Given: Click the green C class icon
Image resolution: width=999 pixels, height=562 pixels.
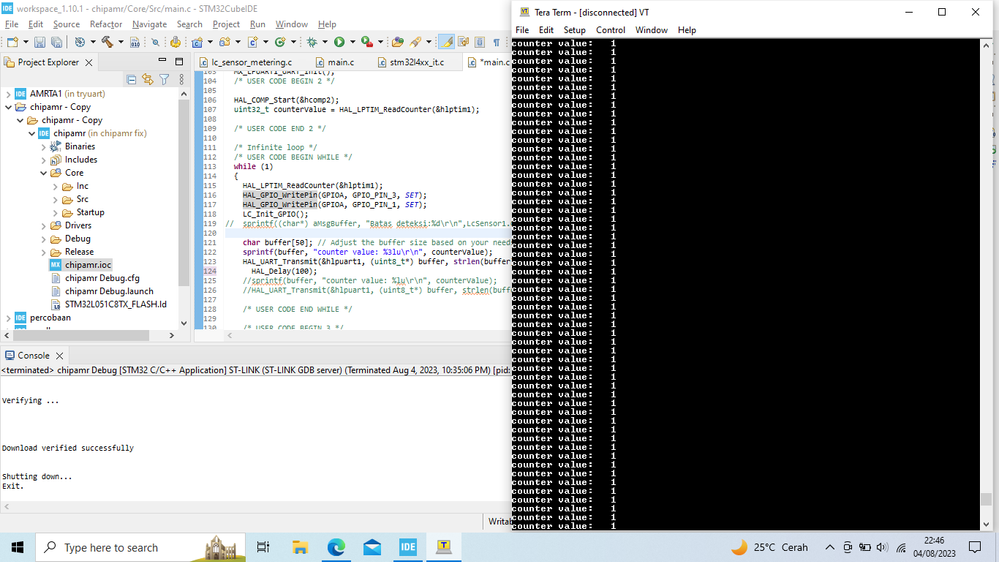Looking at the screenshot, I should point(280,42).
